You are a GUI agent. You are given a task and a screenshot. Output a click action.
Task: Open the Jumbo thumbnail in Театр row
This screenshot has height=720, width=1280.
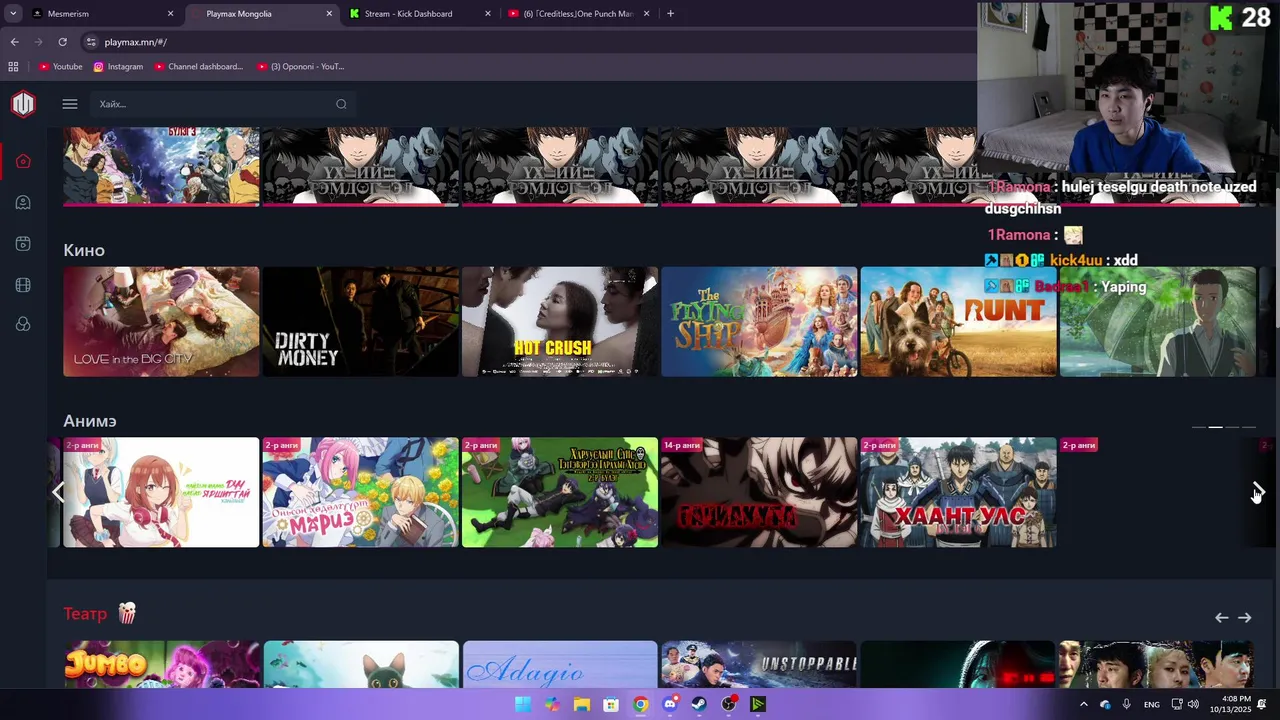click(161, 664)
